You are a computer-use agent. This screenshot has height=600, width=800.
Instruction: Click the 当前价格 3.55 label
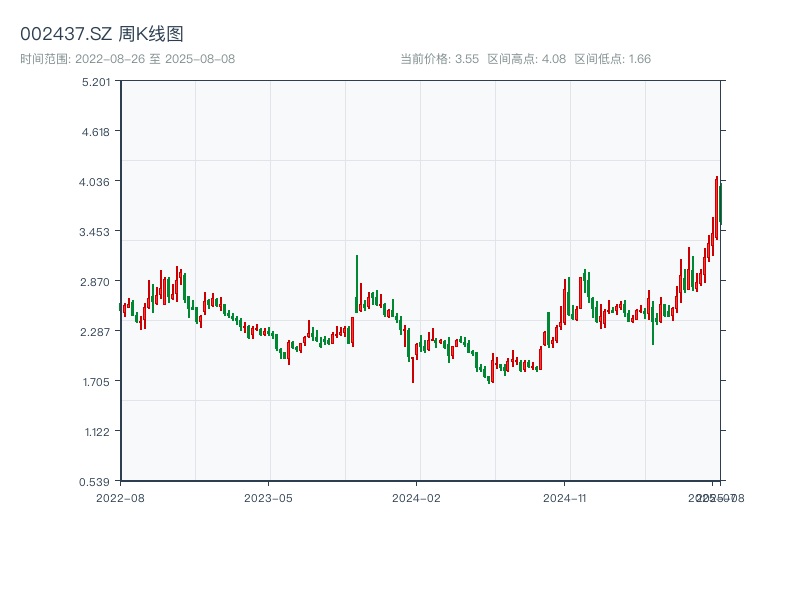(439, 59)
